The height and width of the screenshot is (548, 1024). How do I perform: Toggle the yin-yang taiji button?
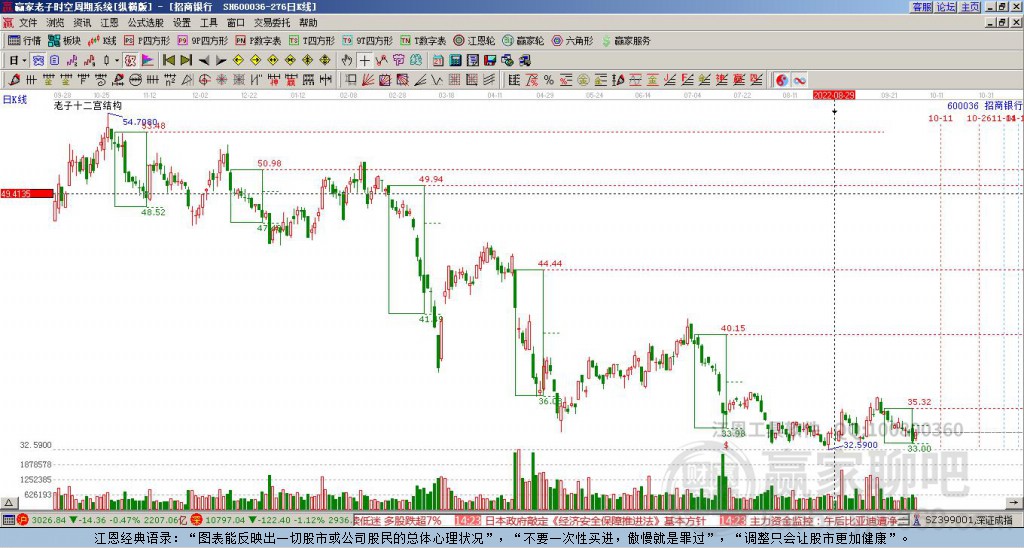tap(782, 80)
